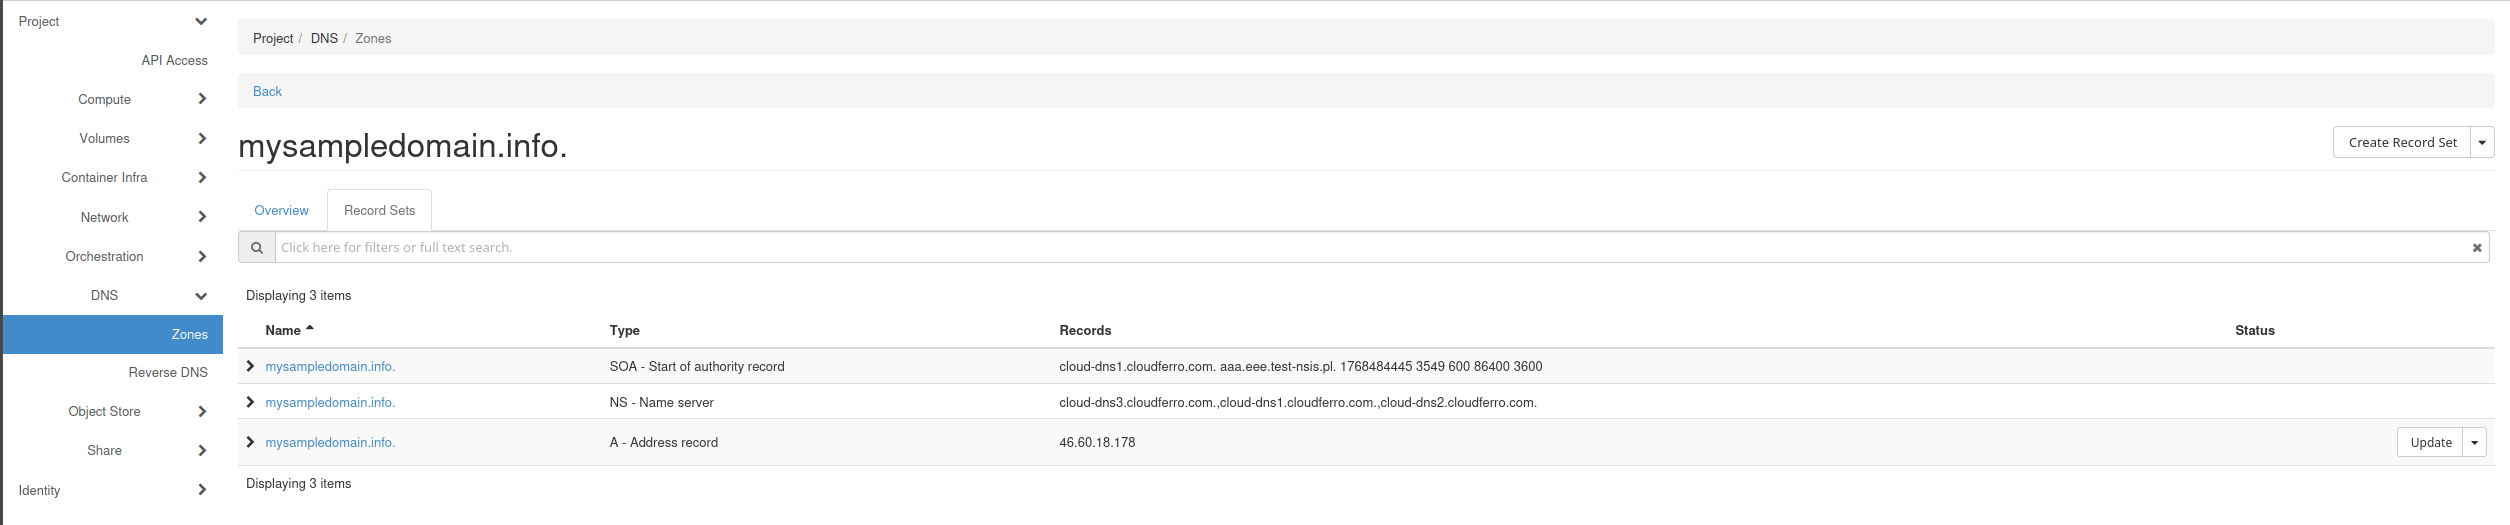Click the Back link
This screenshot has height=525, width=2510.
tap(267, 91)
